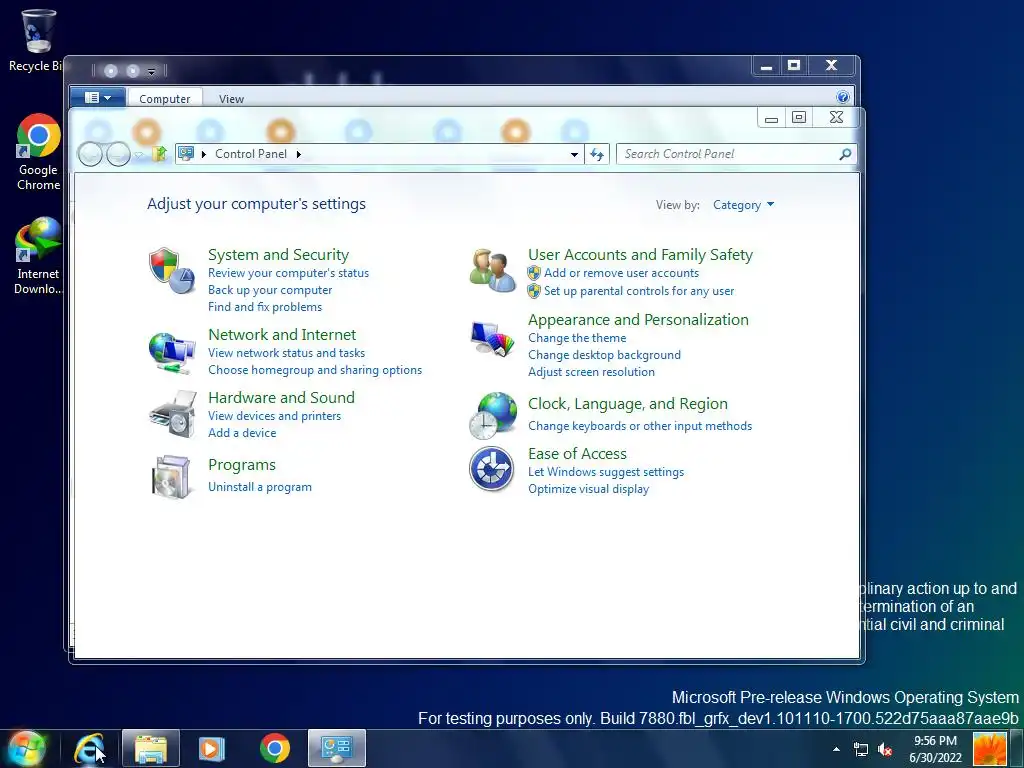
Task: Show hidden tray icons arrow
Action: click(836, 749)
